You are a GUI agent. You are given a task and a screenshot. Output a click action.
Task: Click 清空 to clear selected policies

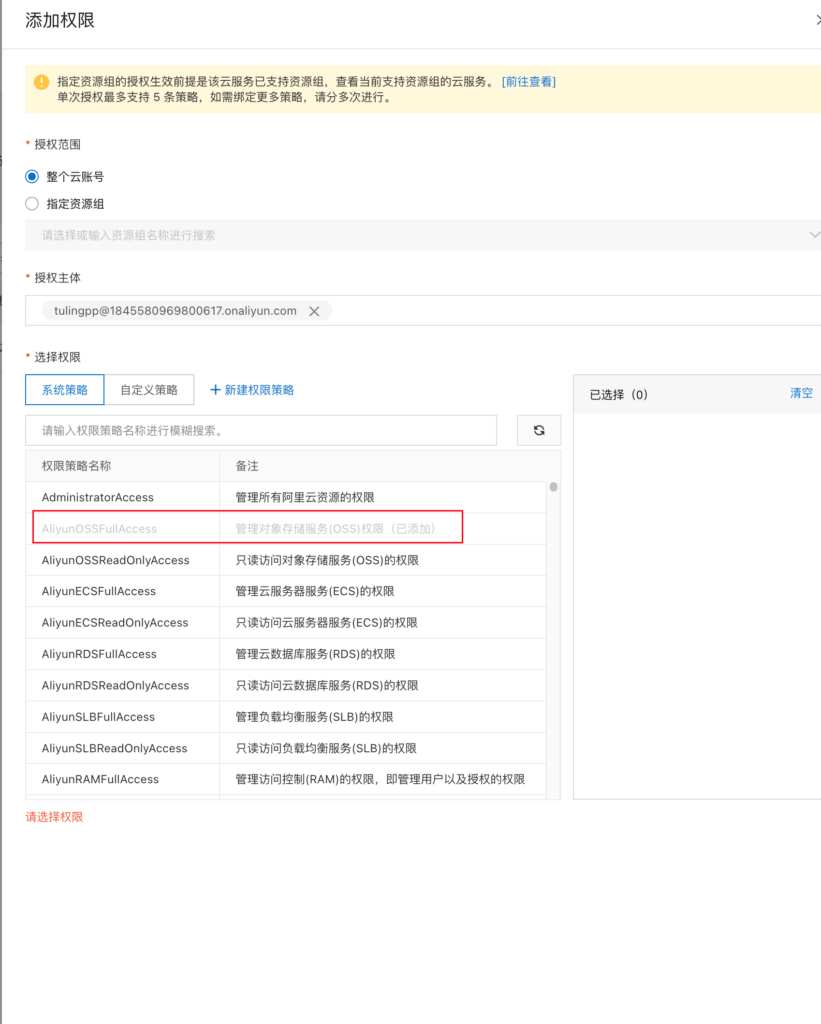click(801, 393)
